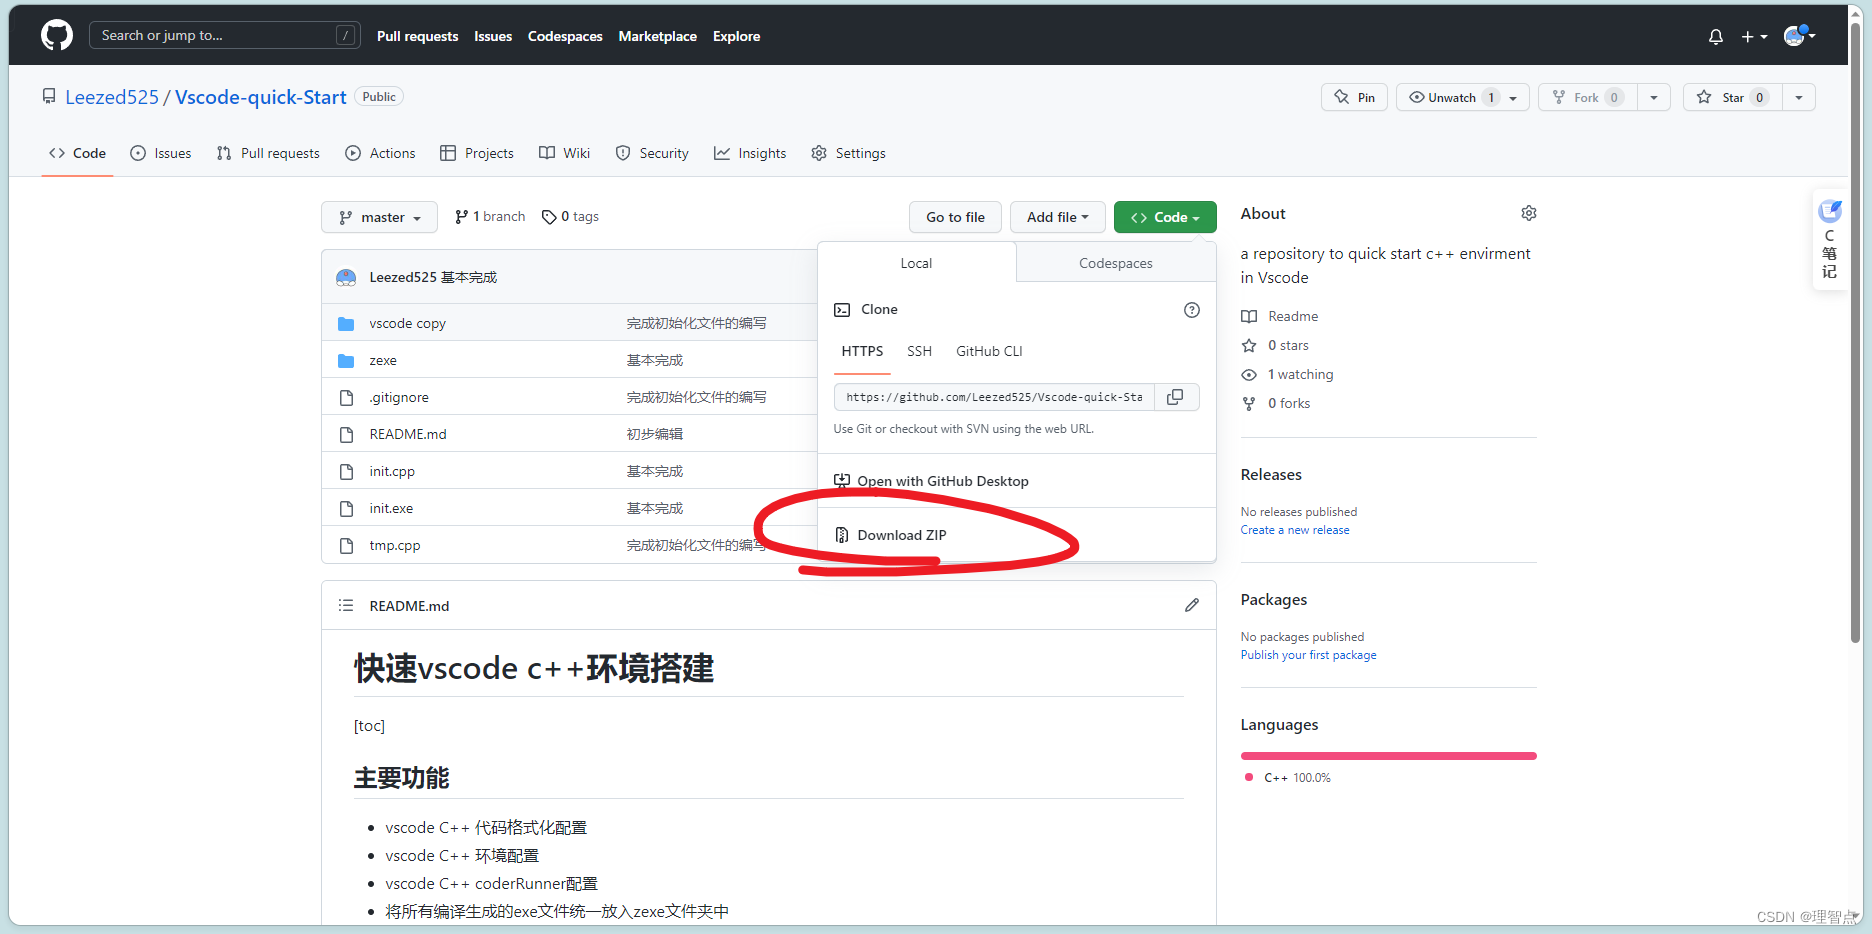Image resolution: width=1872 pixels, height=934 pixels.
Task: Open the latest commit message 基本完成
Action: [469, 277]
